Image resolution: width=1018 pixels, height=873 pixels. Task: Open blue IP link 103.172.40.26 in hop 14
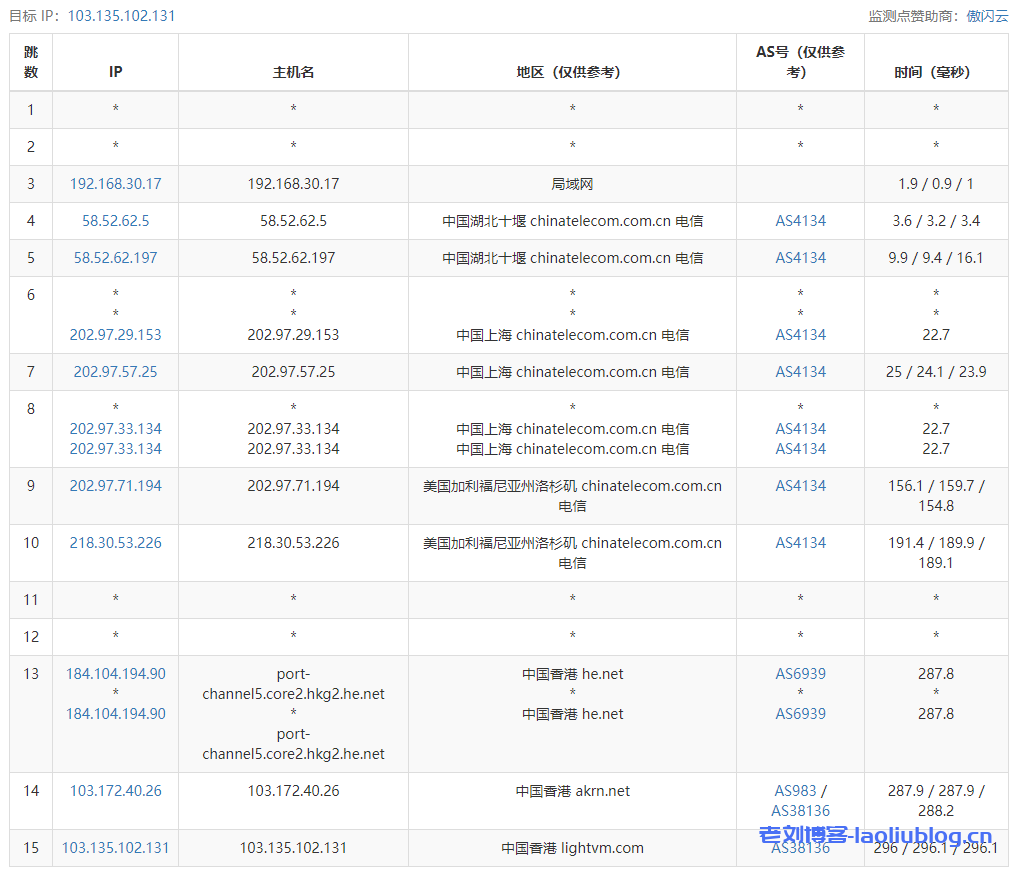pyautogui.click(x=115, y=791)
